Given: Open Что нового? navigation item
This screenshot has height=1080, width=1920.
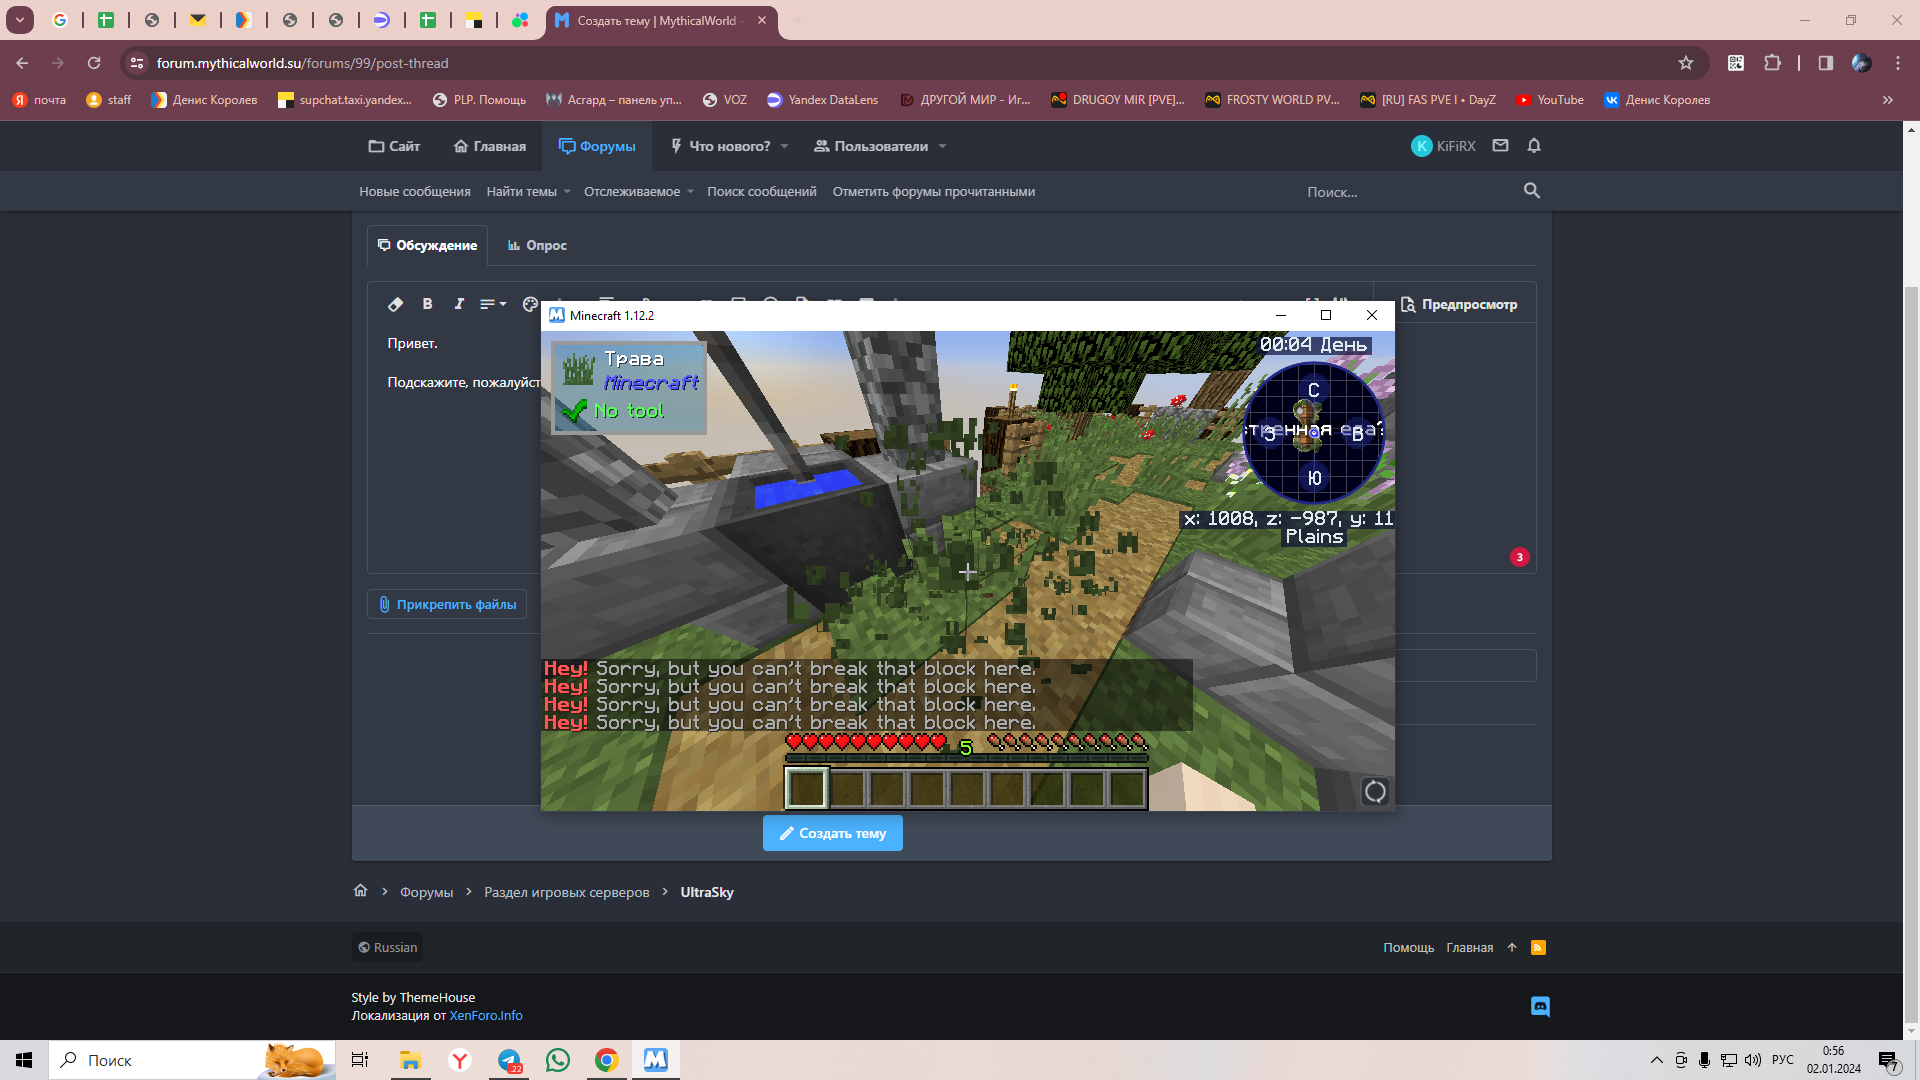Looking at the screenshot, I should click(x=720, y=146).
